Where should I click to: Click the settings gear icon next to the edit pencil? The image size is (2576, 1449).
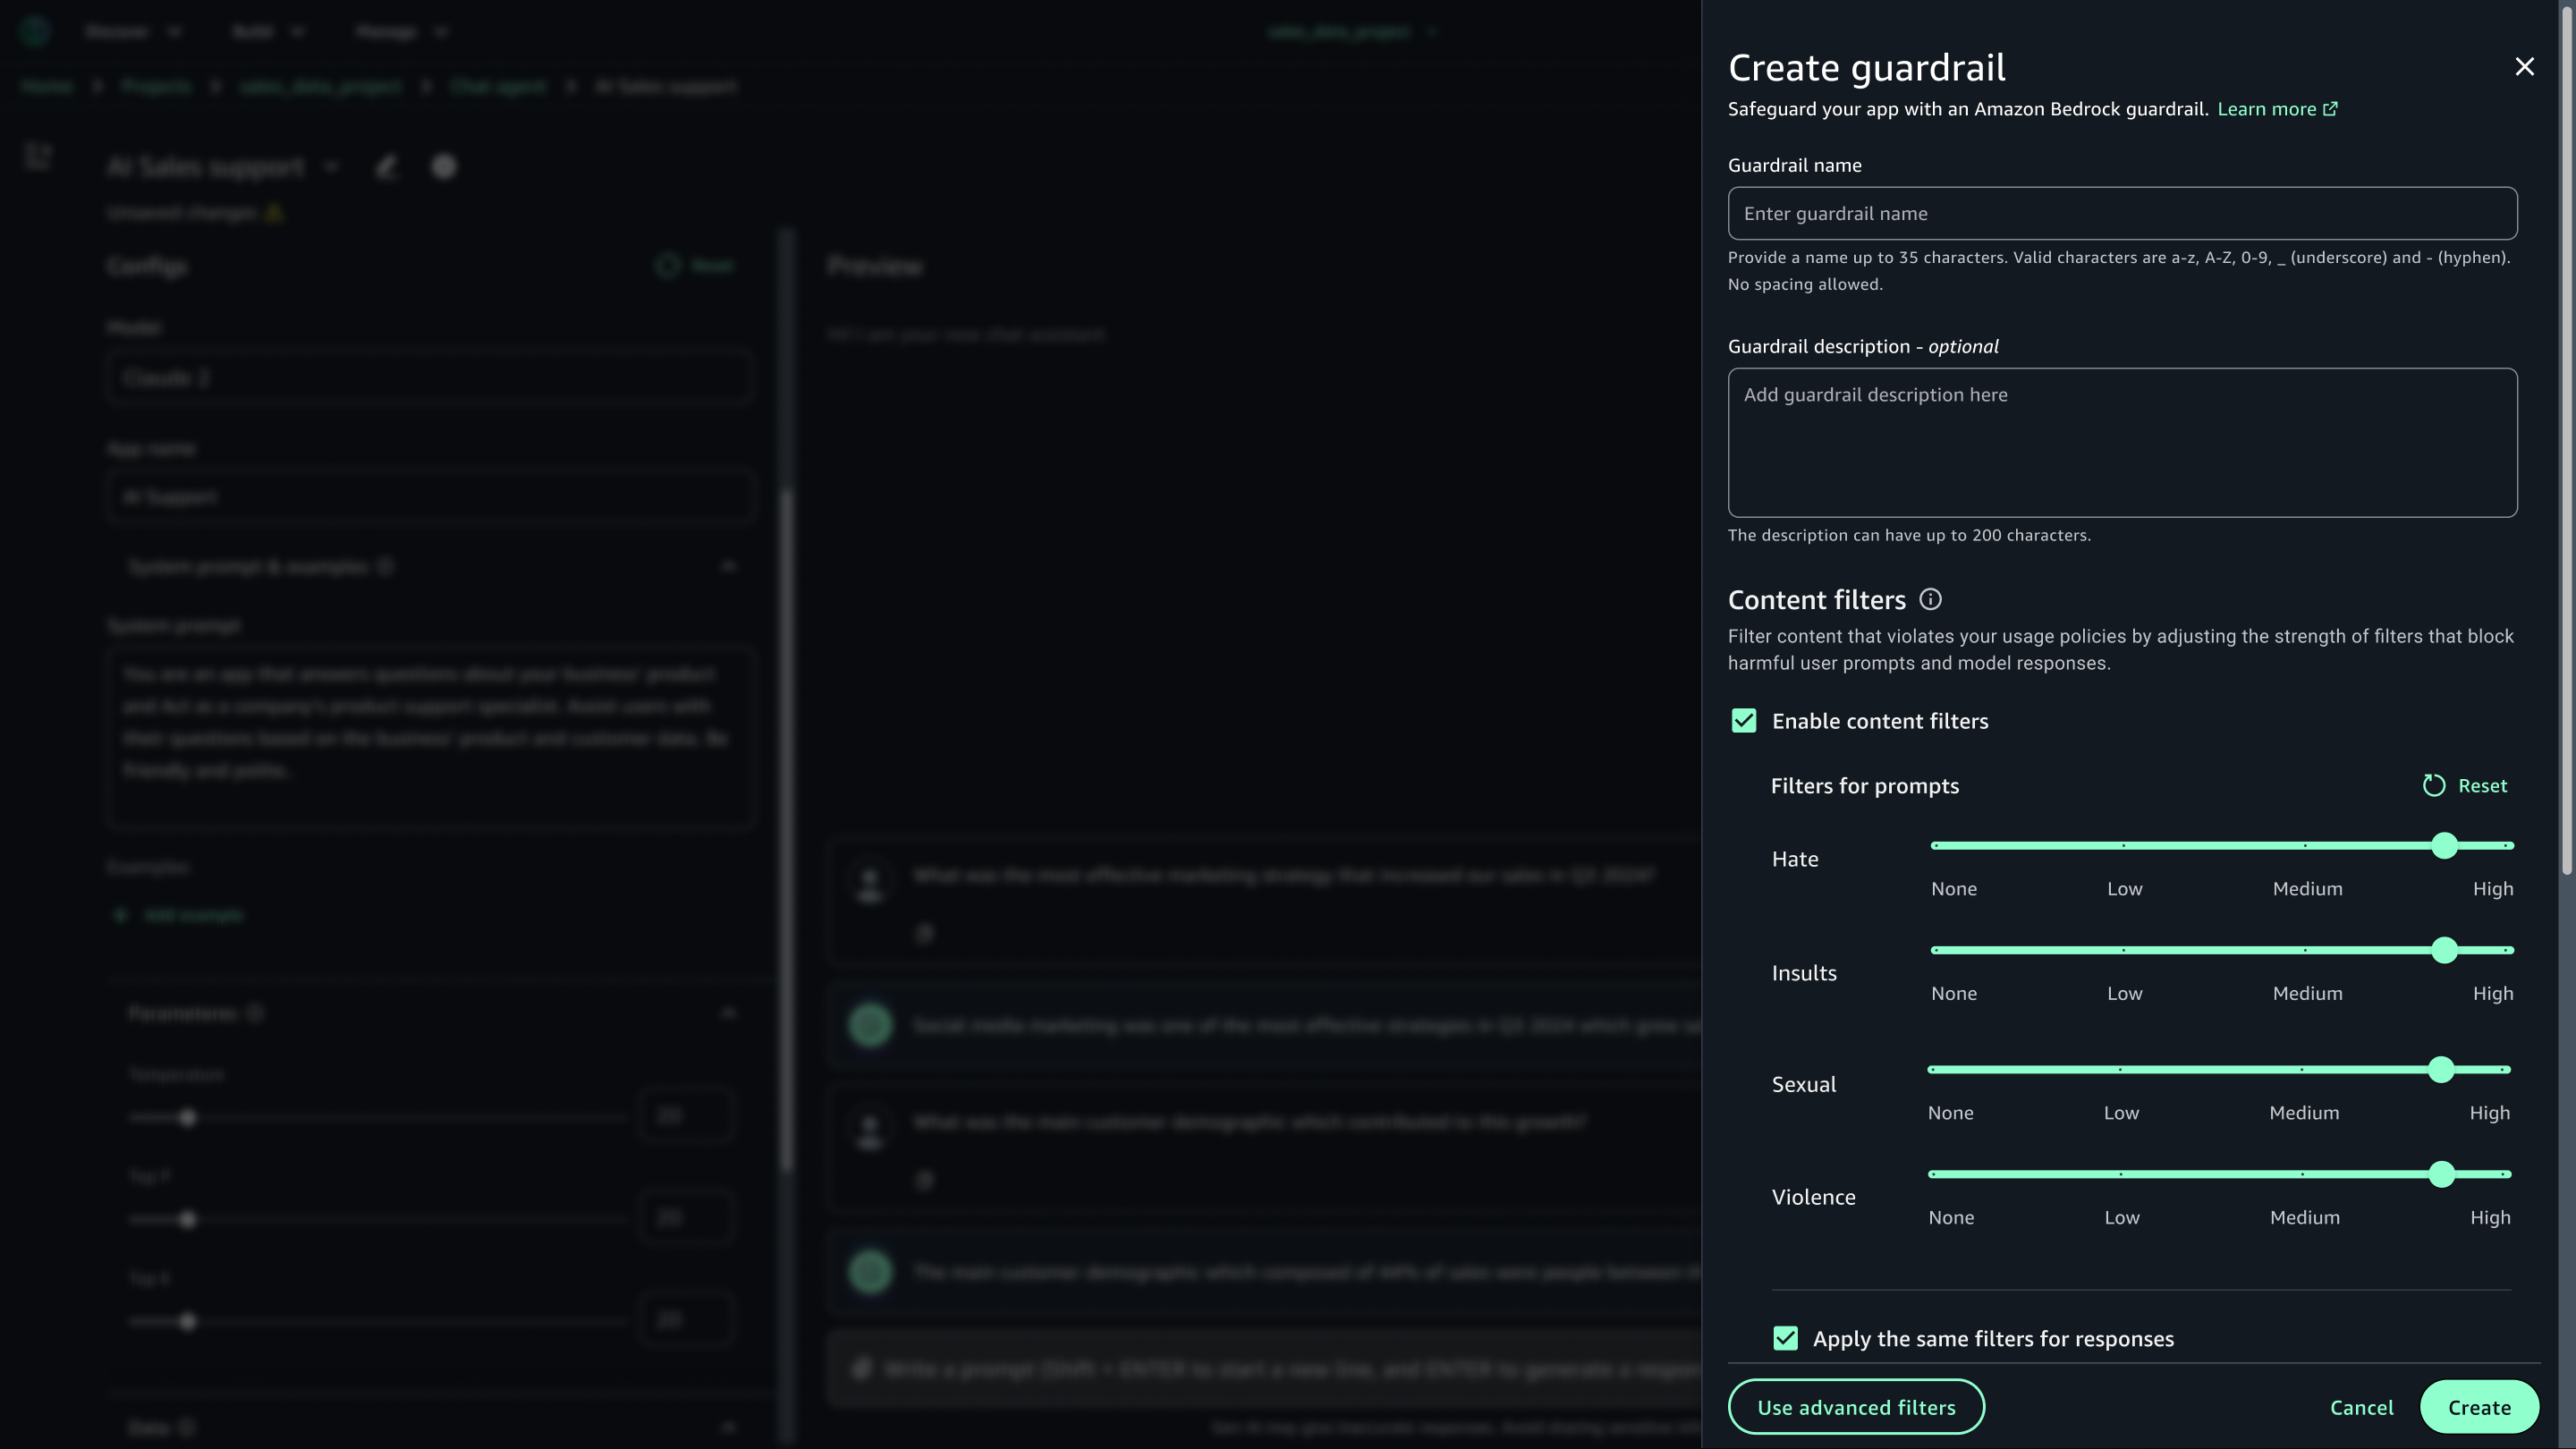pyautogui.click(x=444, y=167)
